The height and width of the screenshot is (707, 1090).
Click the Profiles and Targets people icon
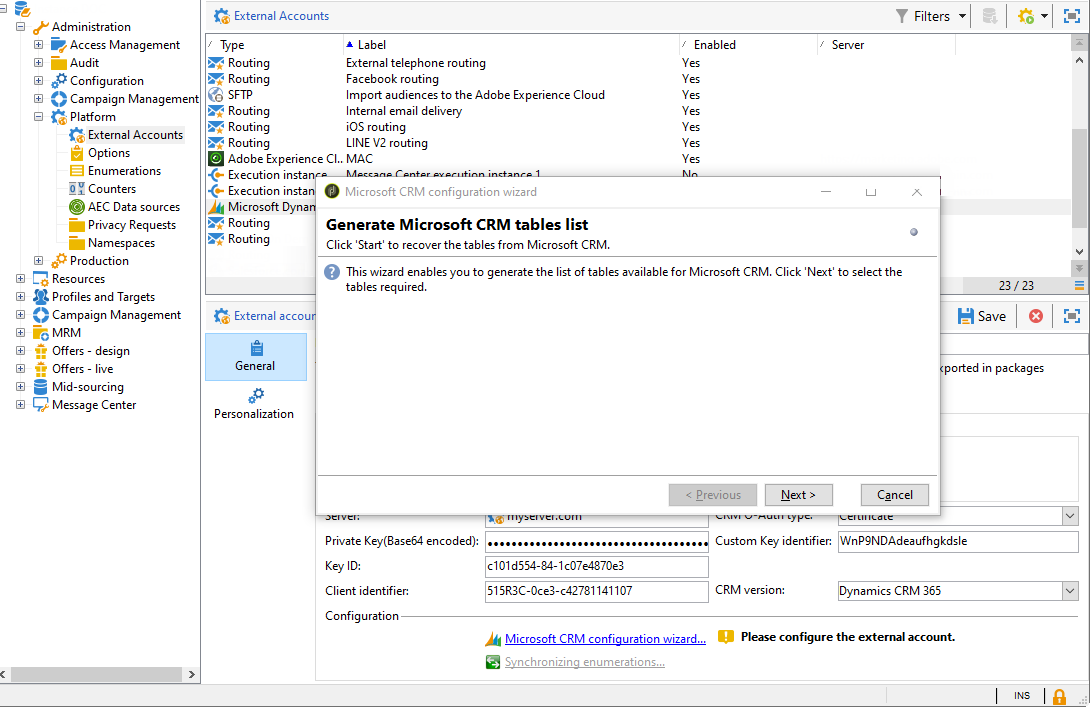(x=41, y=297)
